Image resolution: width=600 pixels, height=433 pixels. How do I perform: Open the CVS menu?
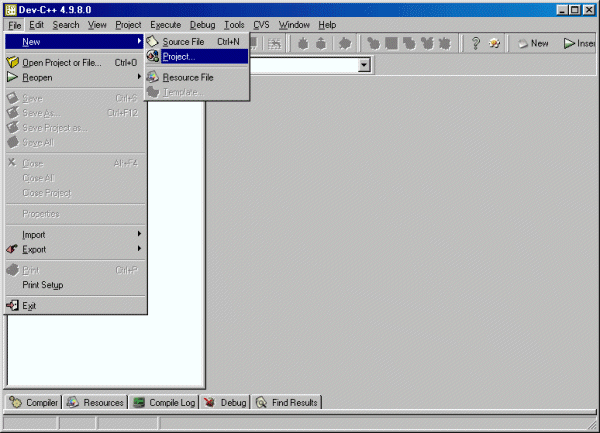[261, 25]
